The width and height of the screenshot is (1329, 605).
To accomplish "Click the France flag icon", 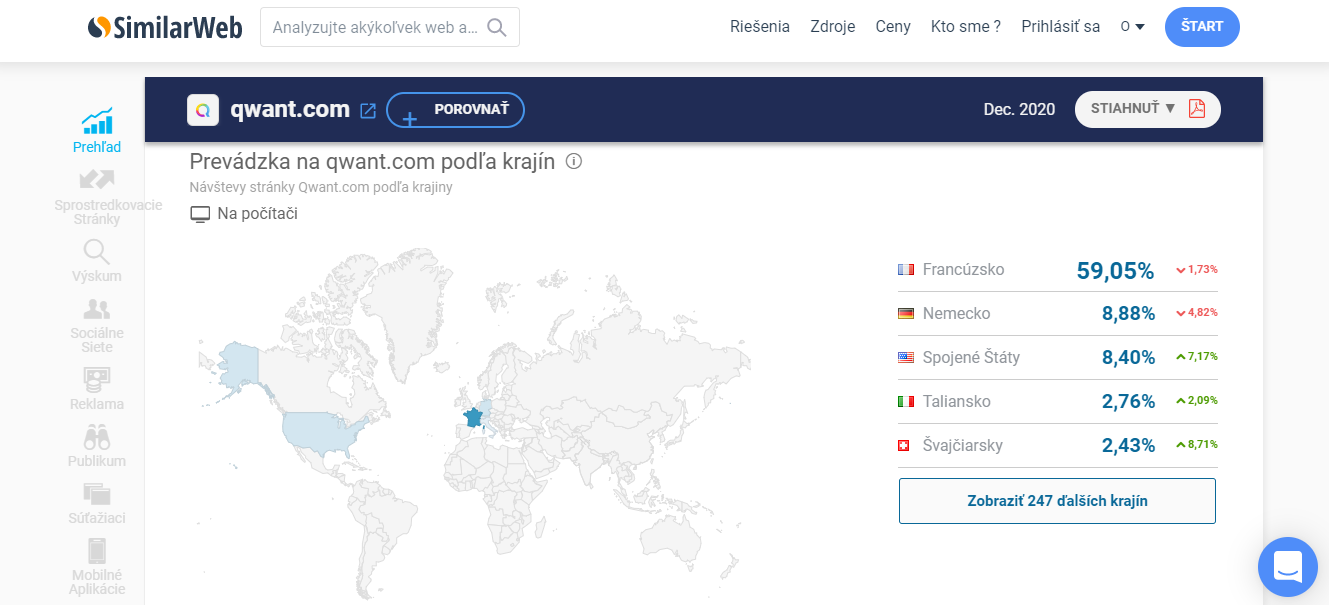I will click(906, 270).
